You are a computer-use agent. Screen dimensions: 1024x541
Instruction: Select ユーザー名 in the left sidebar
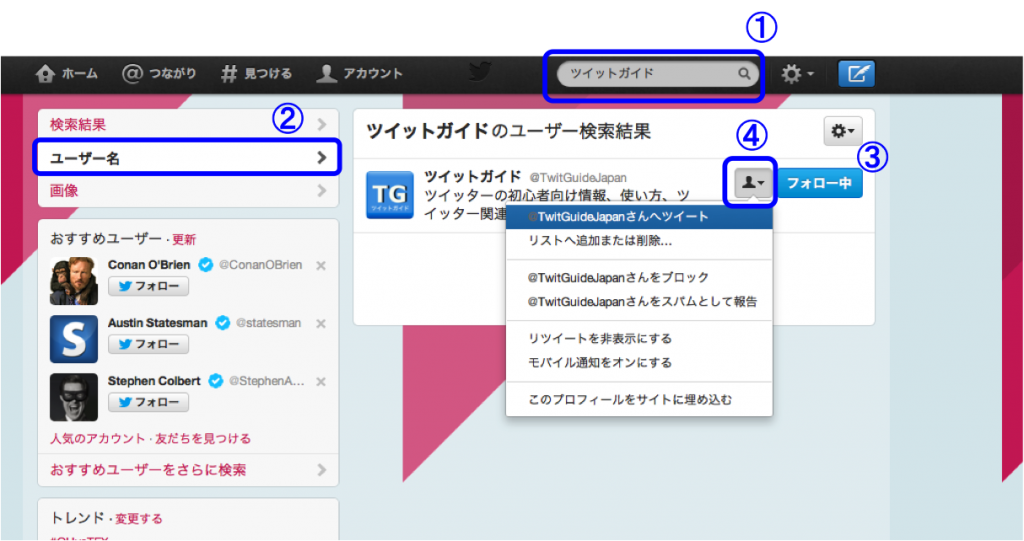(x=188, y=157)
